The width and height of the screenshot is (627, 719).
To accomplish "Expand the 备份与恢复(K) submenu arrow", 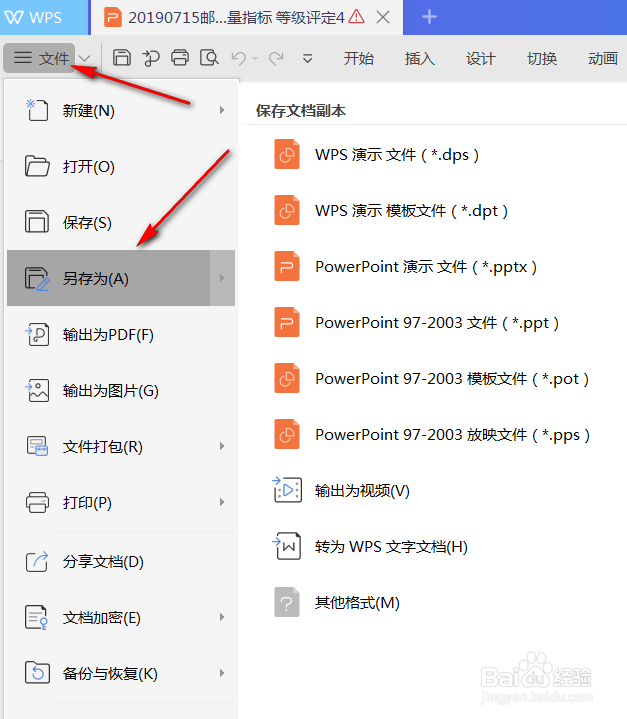I will pos(222,673).
